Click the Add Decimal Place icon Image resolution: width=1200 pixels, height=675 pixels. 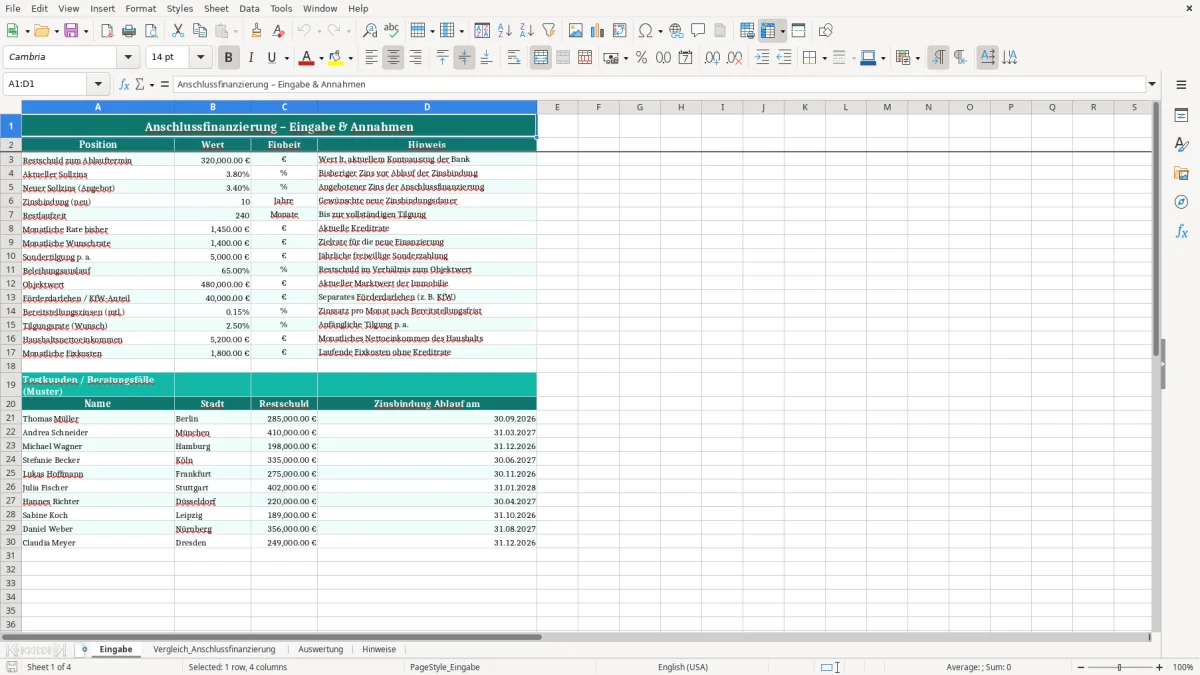click(713, 58)
